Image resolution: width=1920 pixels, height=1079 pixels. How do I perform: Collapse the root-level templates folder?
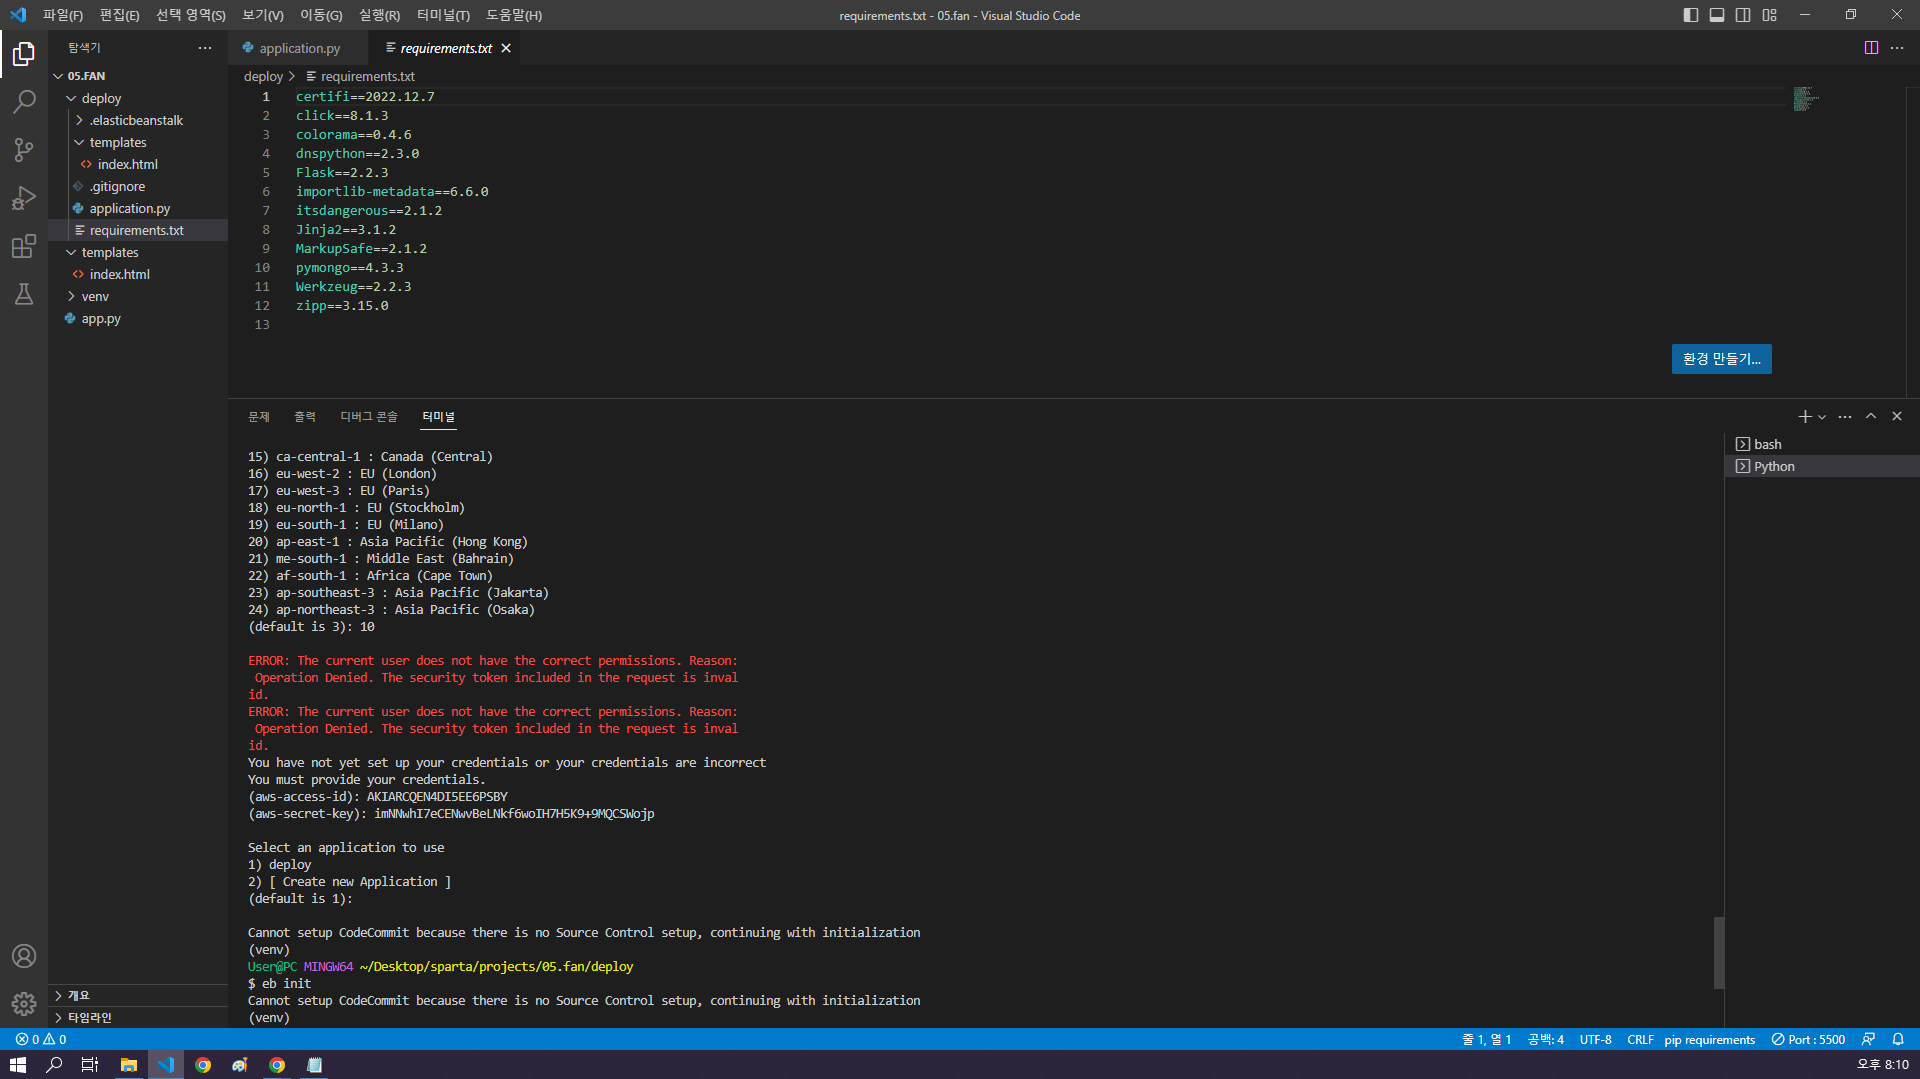click(x=138, y=252)
